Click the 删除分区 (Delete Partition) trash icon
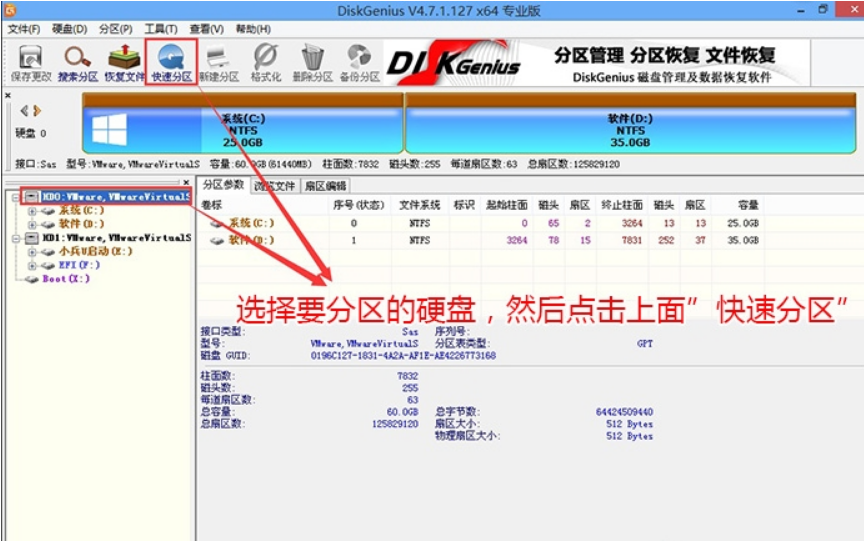Viewport: 864px width, 541px height. [x=312, y=60]
